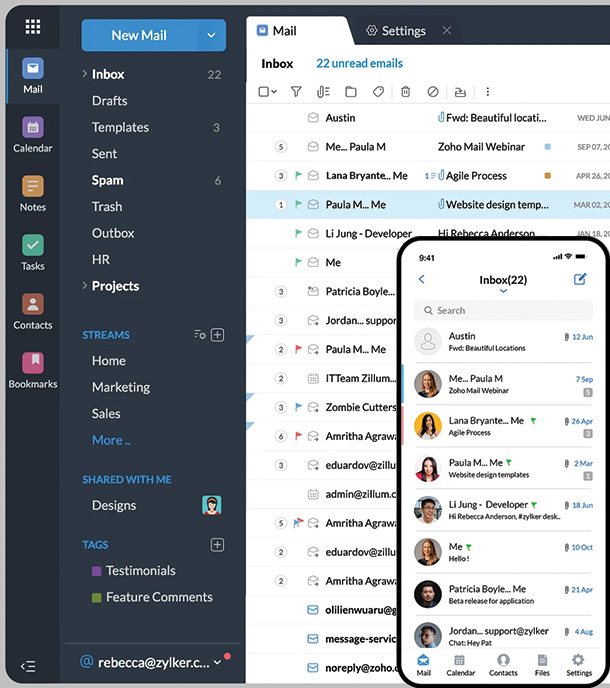The width and height of the screenshot is (610, 688).
Task: Open the Templates folder
Action: point(120,127)
